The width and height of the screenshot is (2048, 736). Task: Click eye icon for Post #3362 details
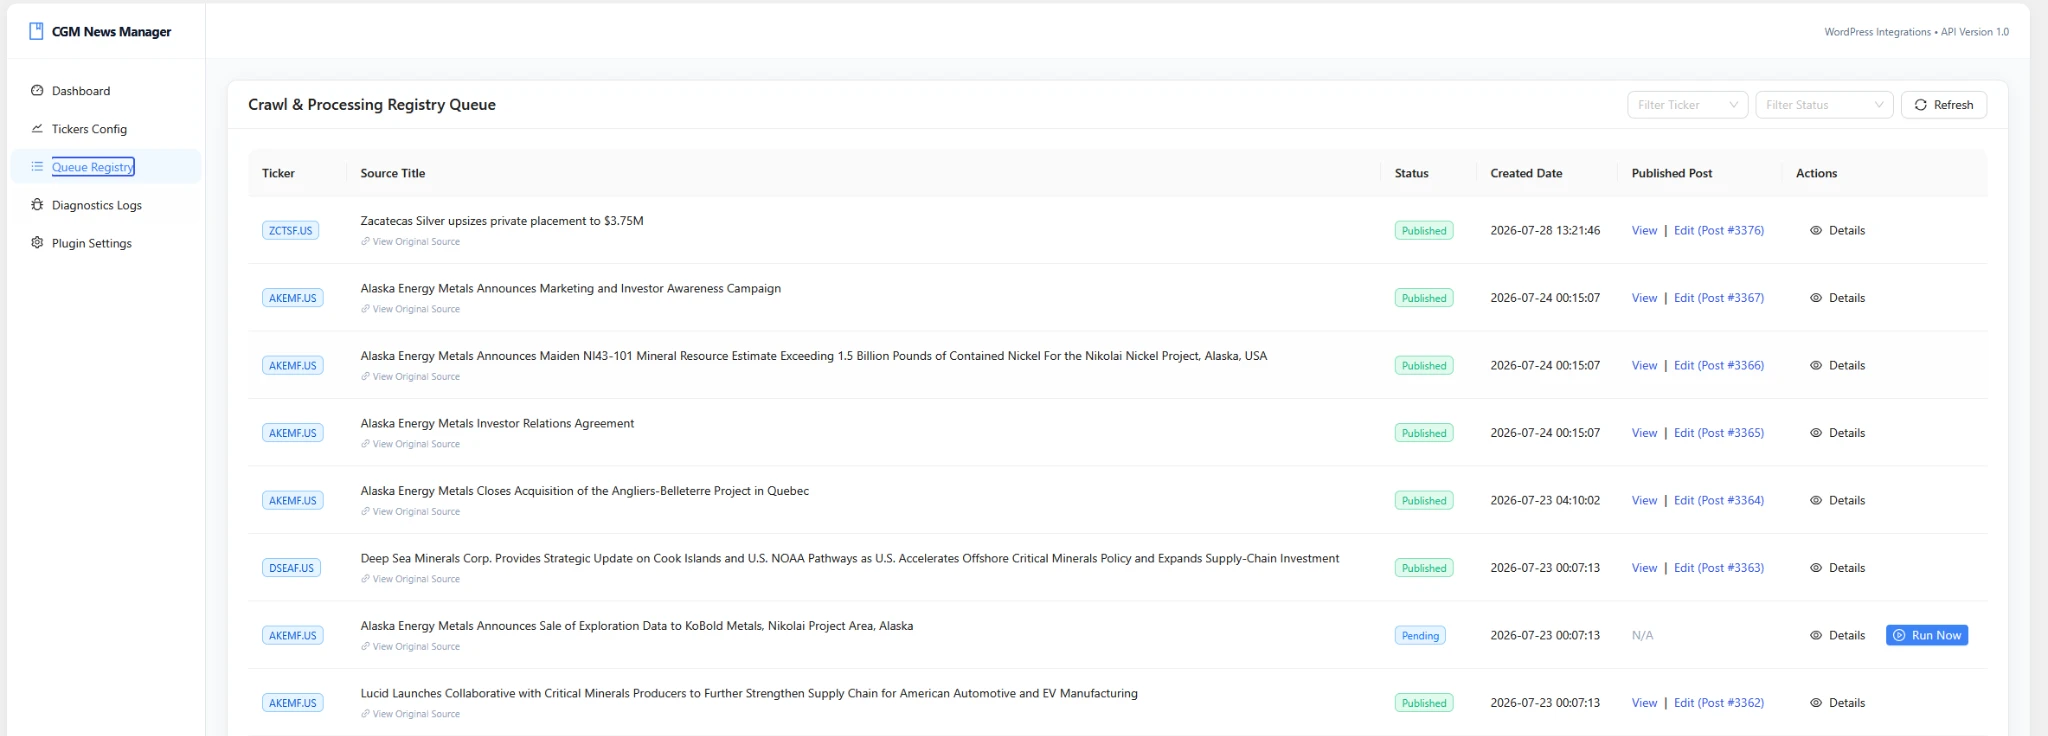[1816, 703]
